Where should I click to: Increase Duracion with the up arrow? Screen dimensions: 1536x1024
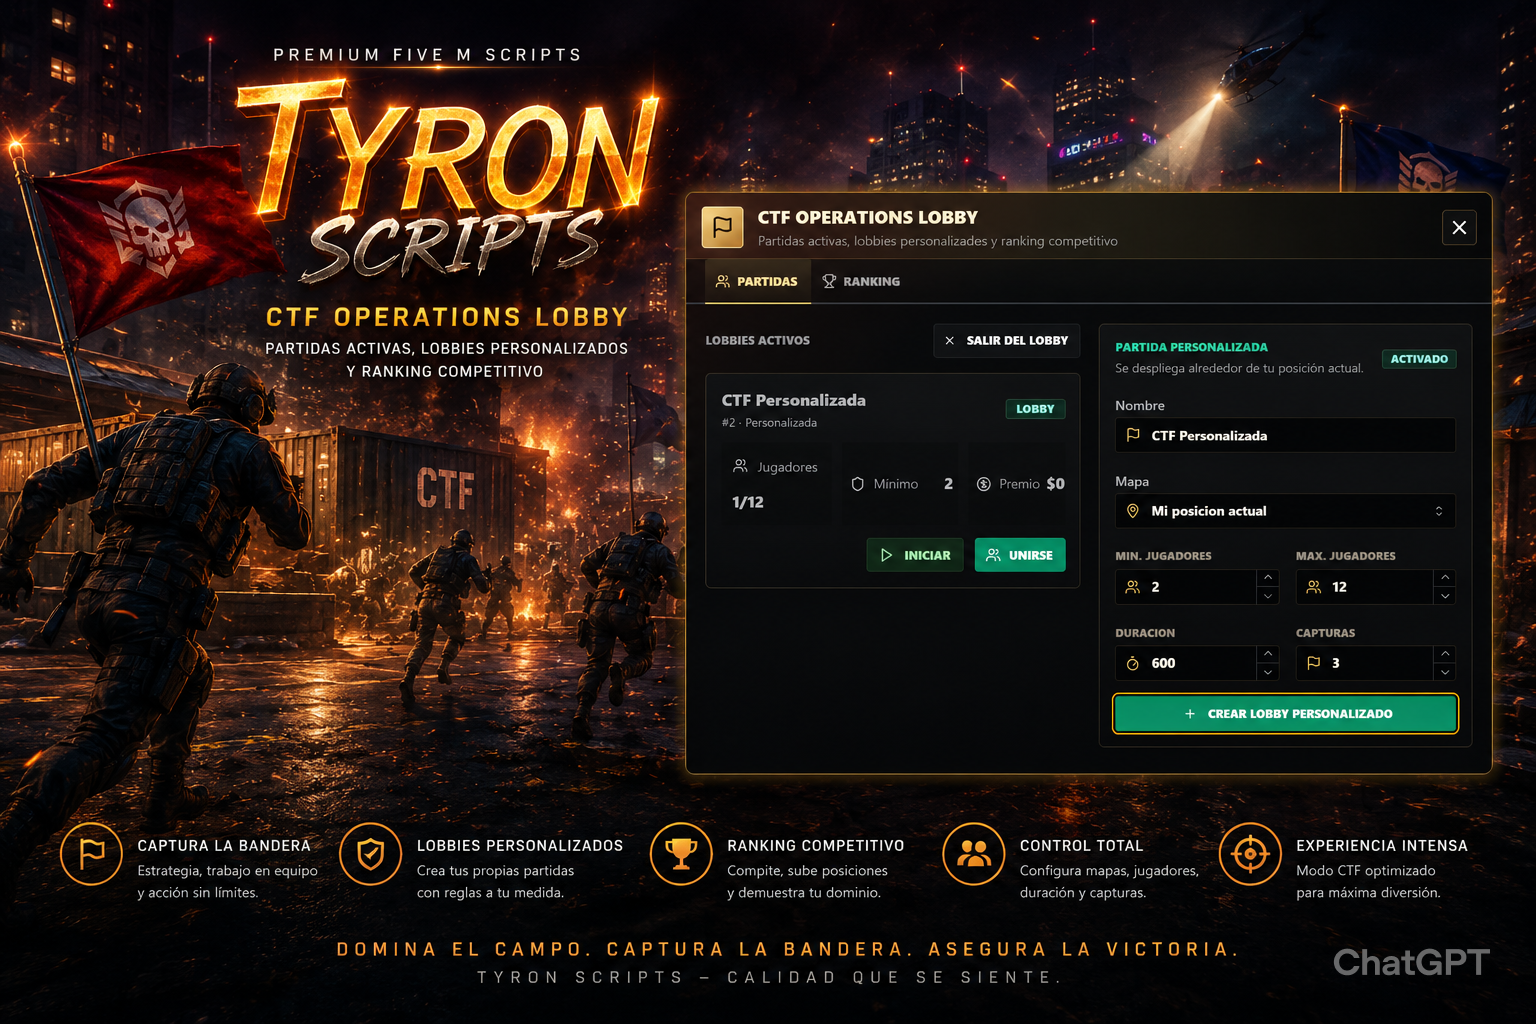pos(1268,654)
